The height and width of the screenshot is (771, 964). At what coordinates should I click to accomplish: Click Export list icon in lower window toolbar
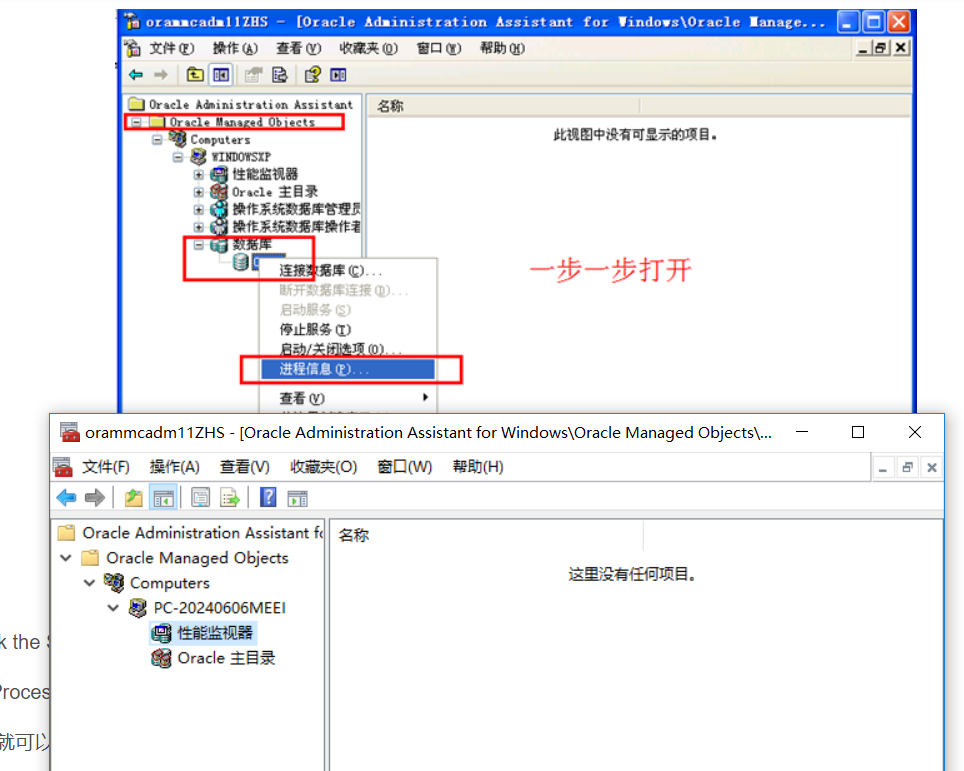(x=230, y=497)
